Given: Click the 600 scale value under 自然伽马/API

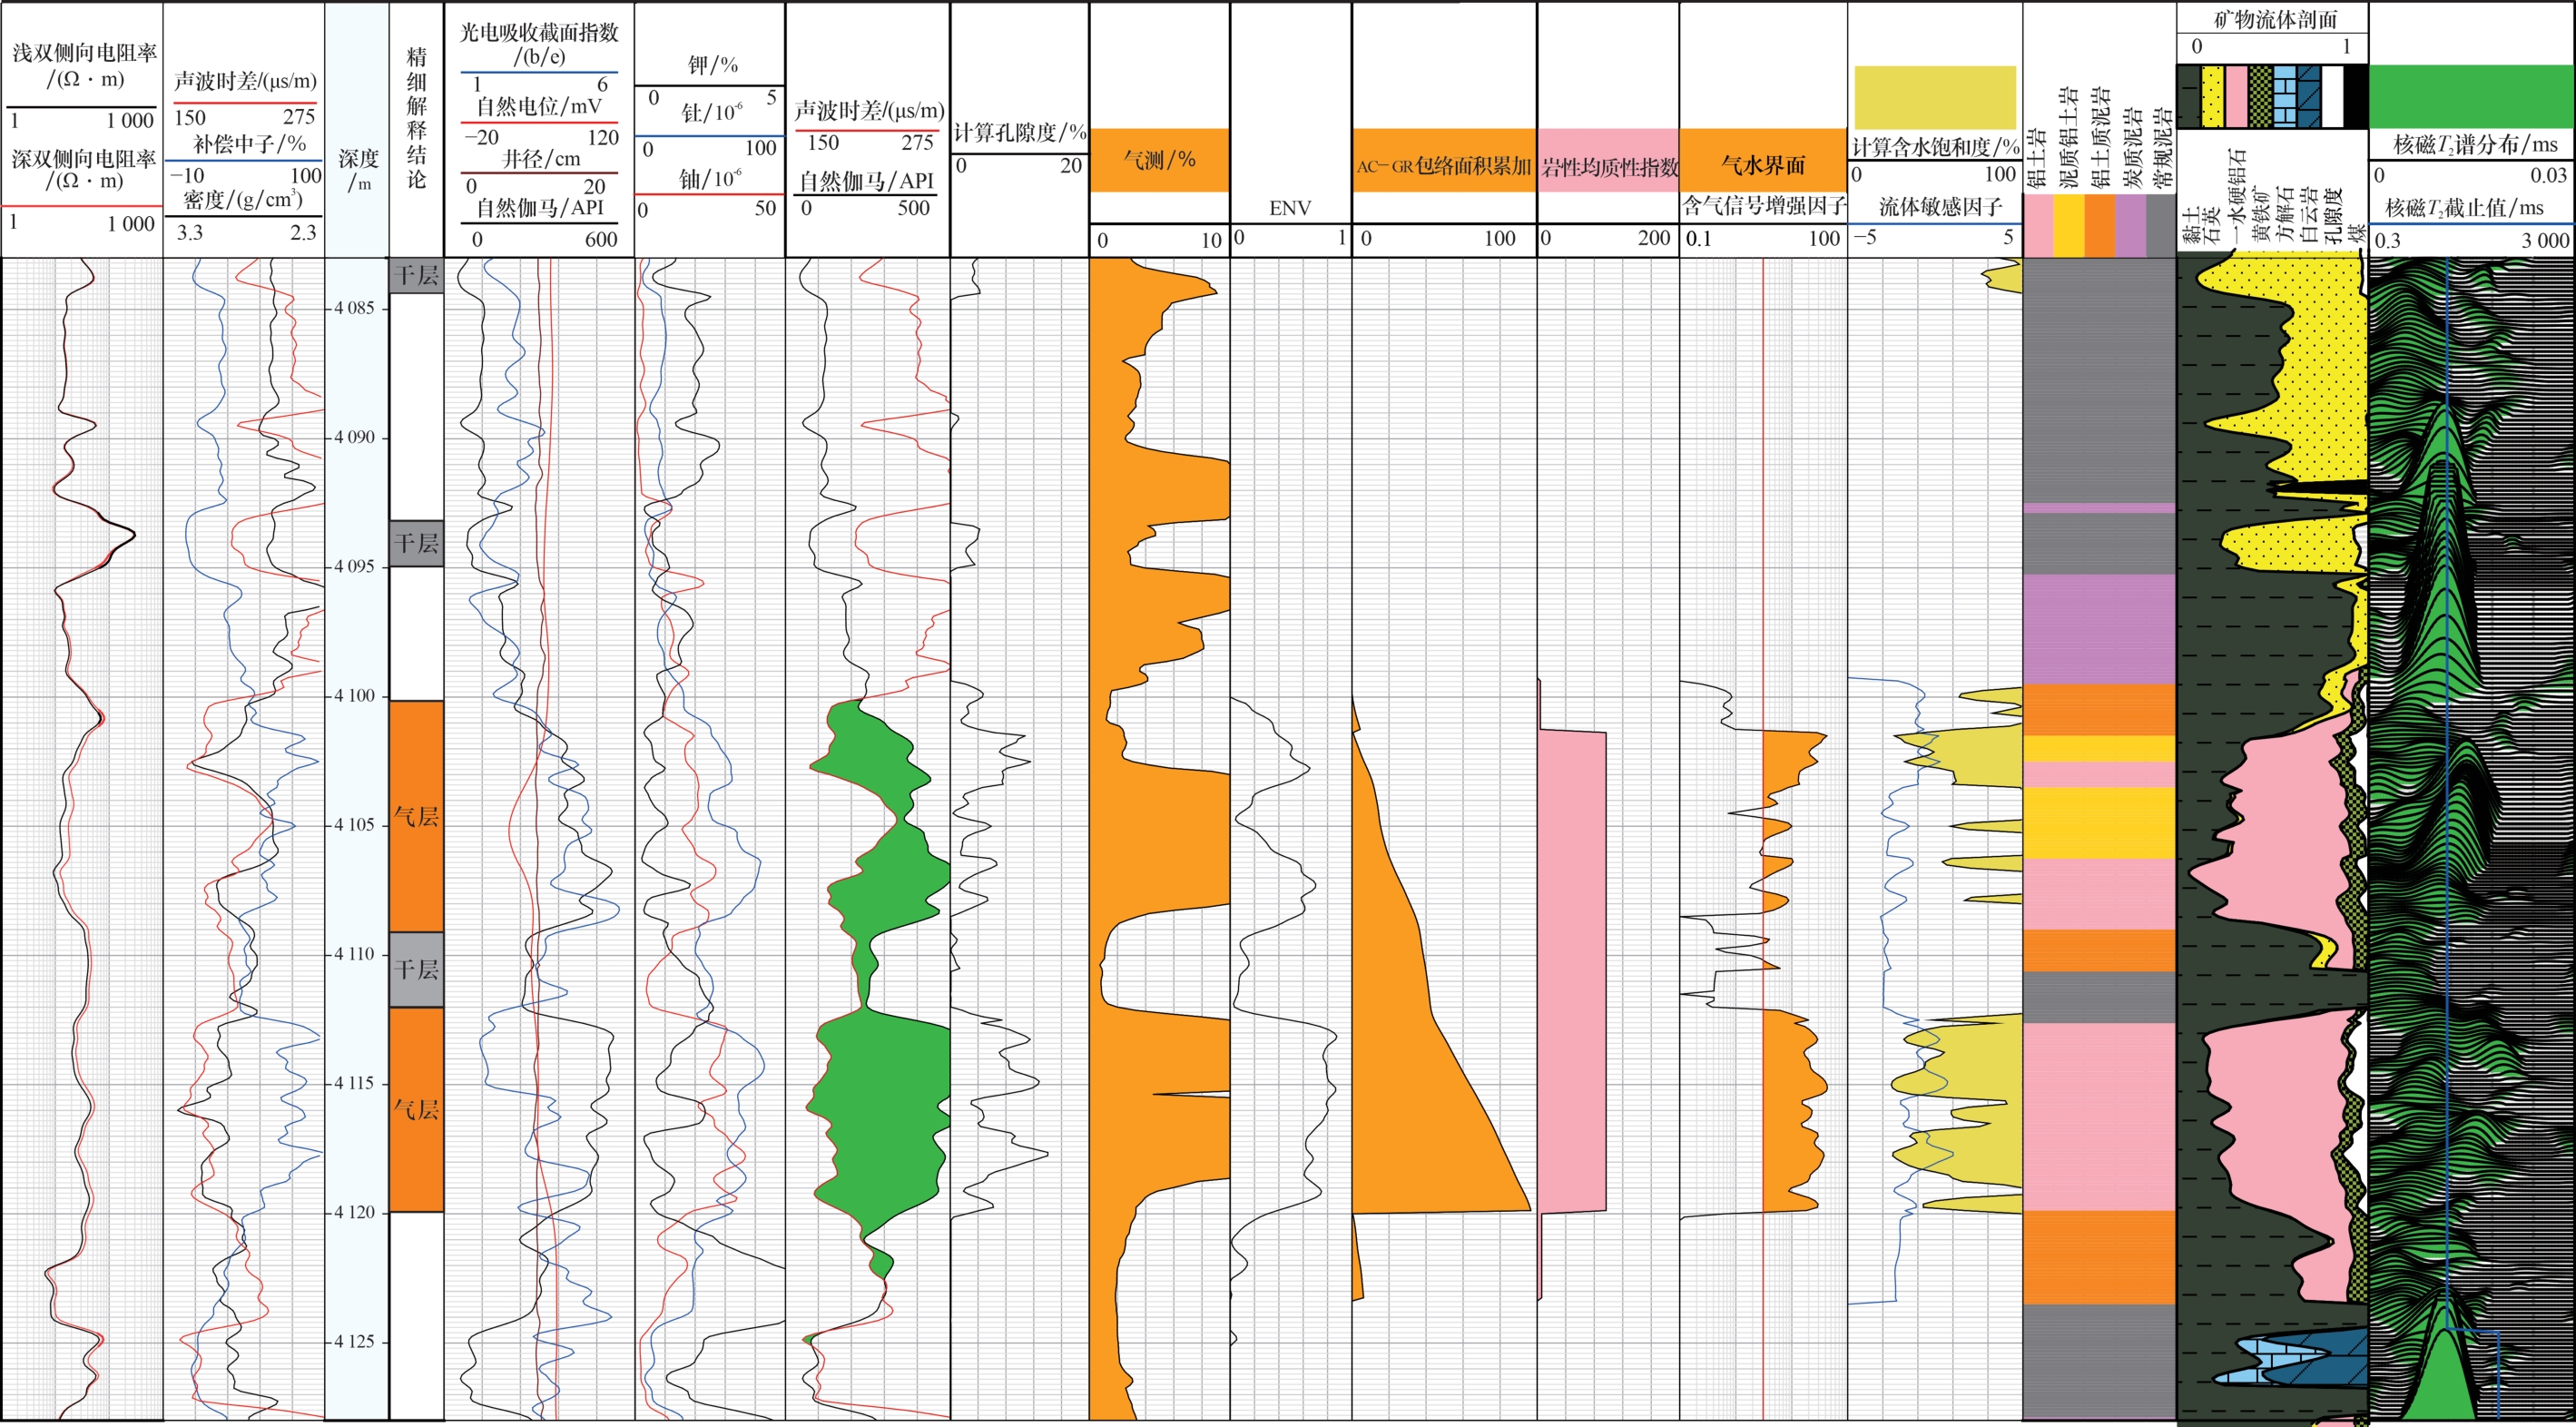Looking at the screenshot, I should (x=601, y=240).
